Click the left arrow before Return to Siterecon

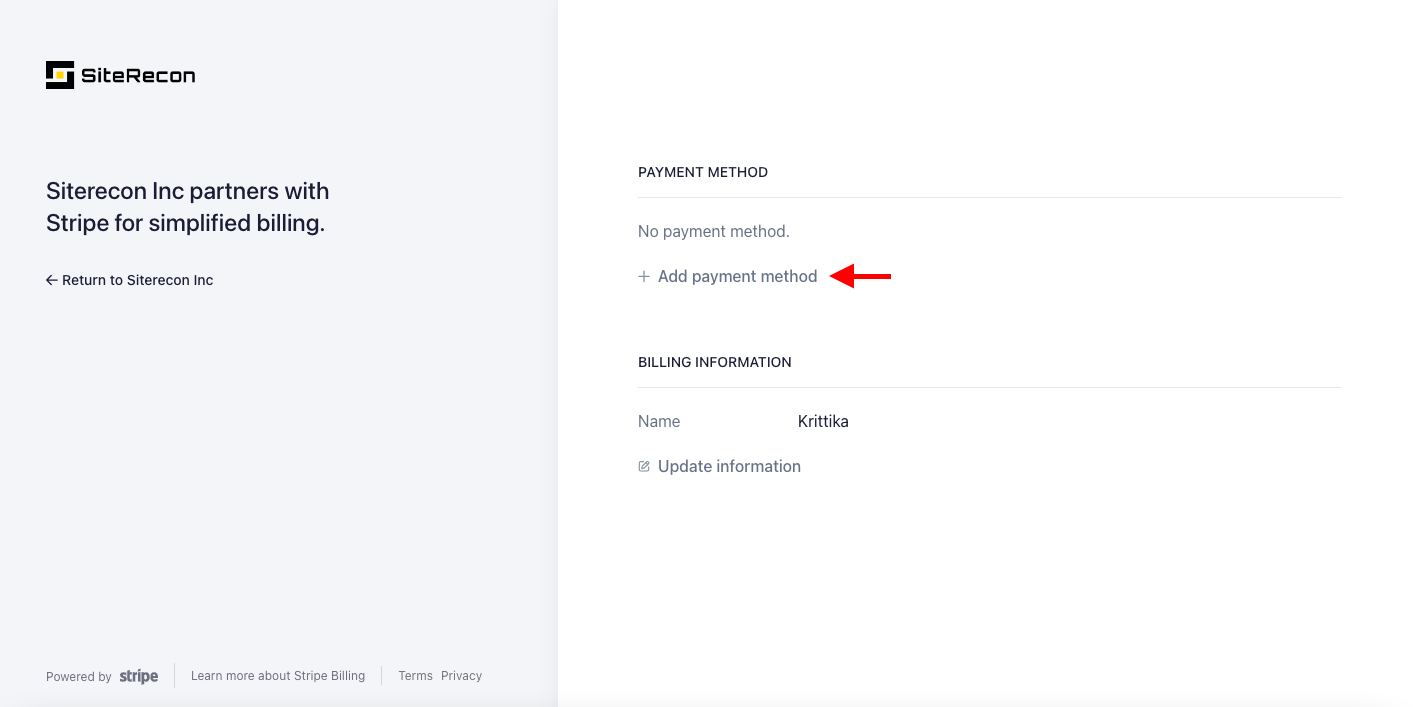(x=52, y=280)
